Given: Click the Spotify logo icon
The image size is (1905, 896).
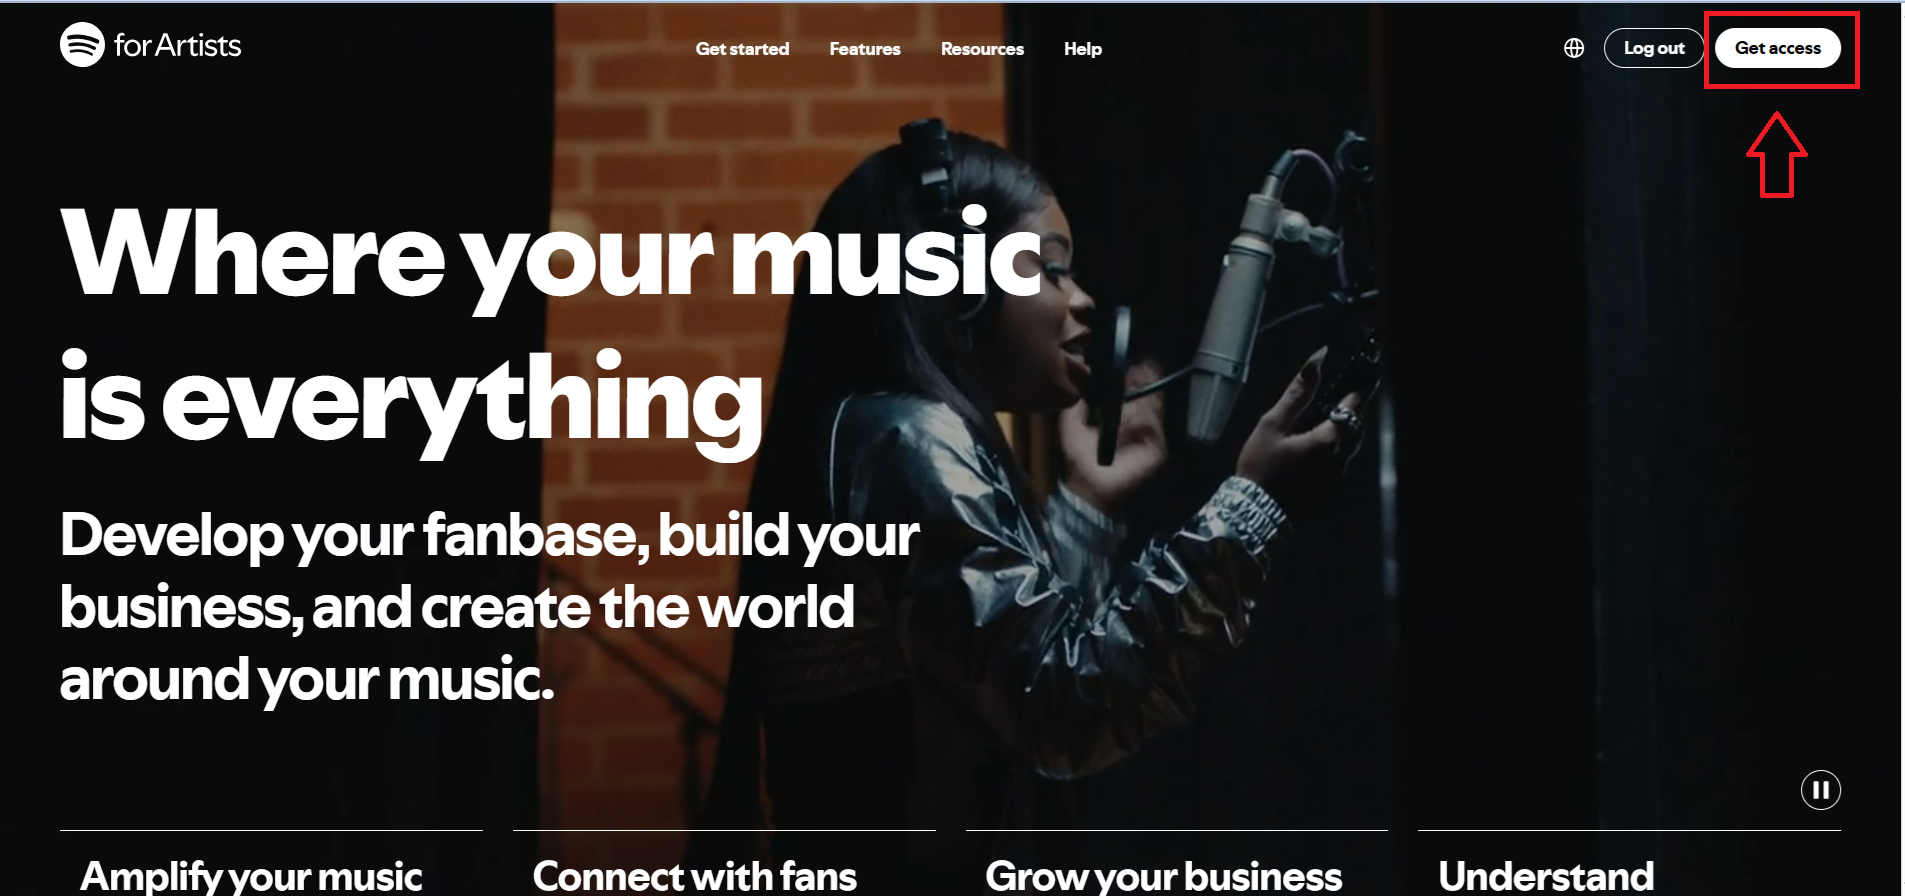Looking at the screenshot, I should tap(82, 45).
